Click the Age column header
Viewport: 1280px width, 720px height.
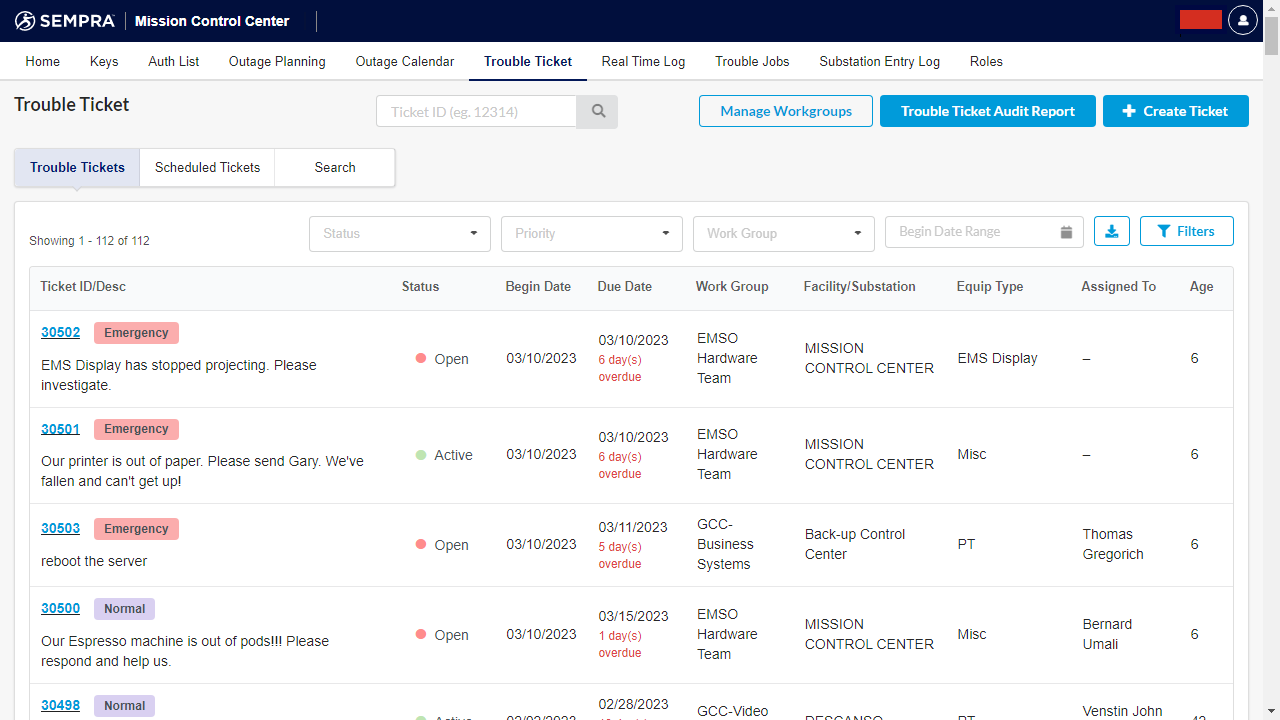click(x=1201, y=286)
